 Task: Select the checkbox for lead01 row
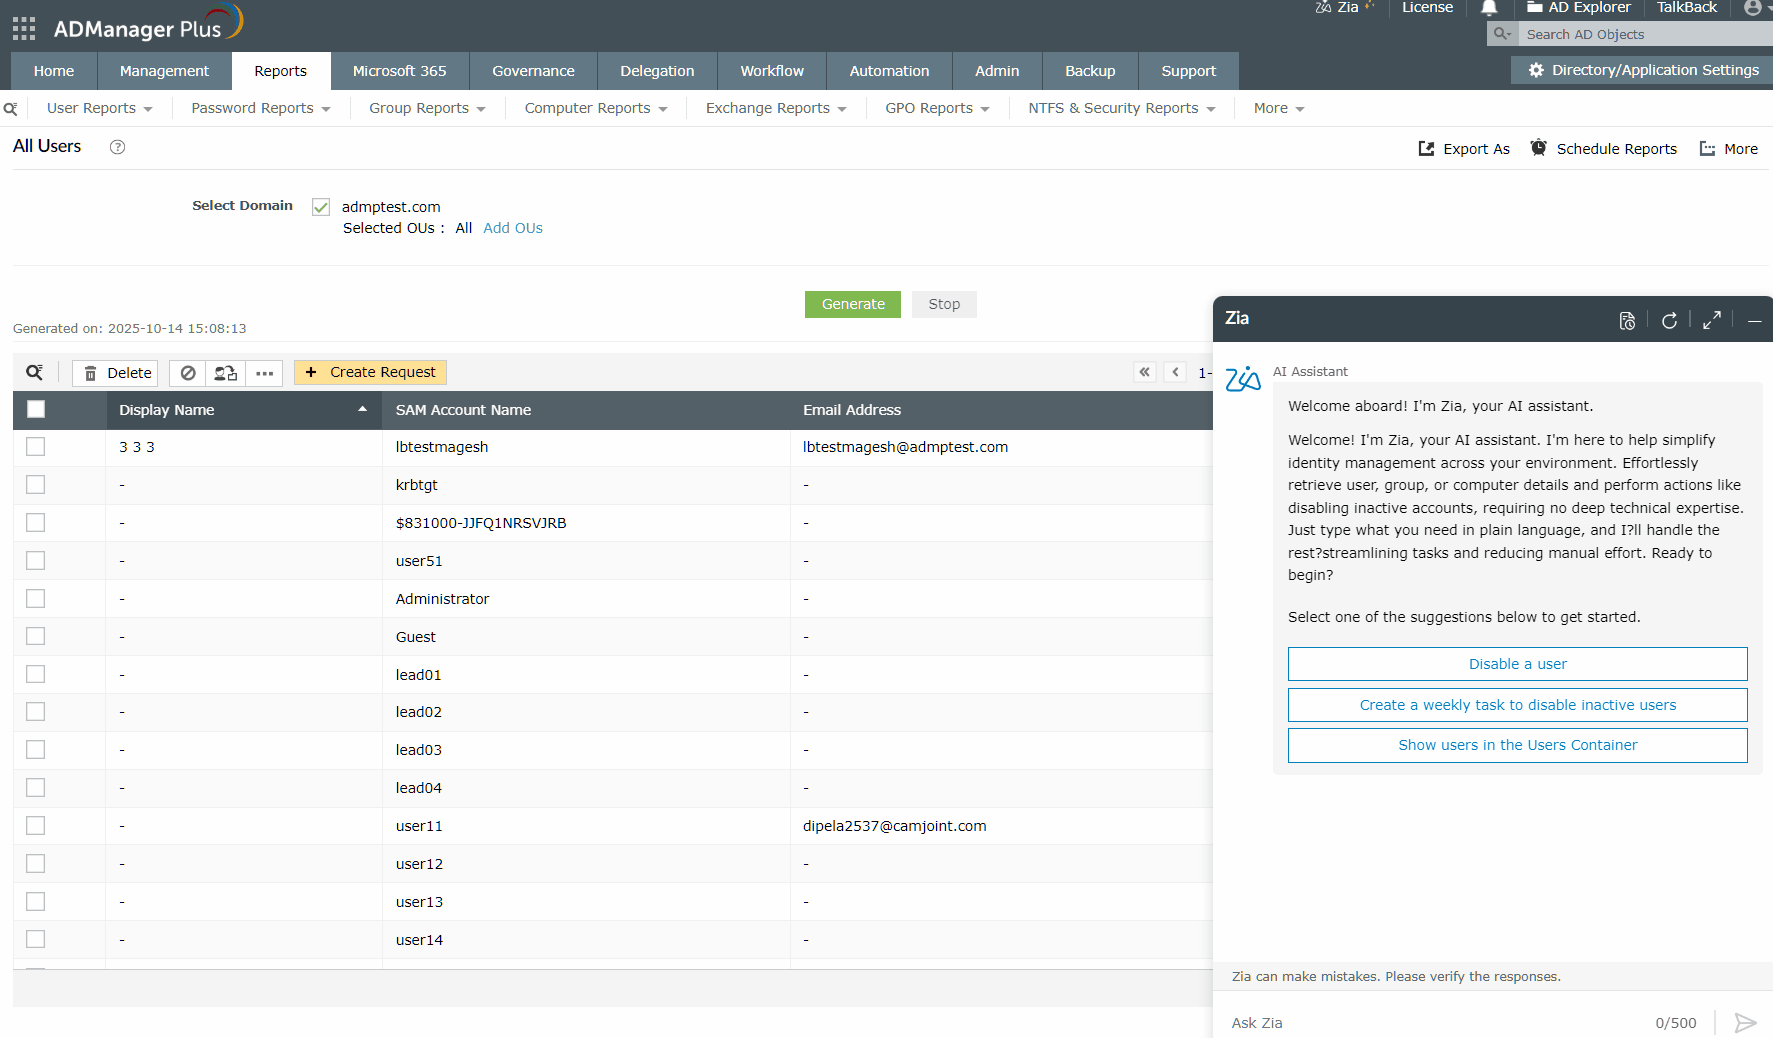(36, 675)
